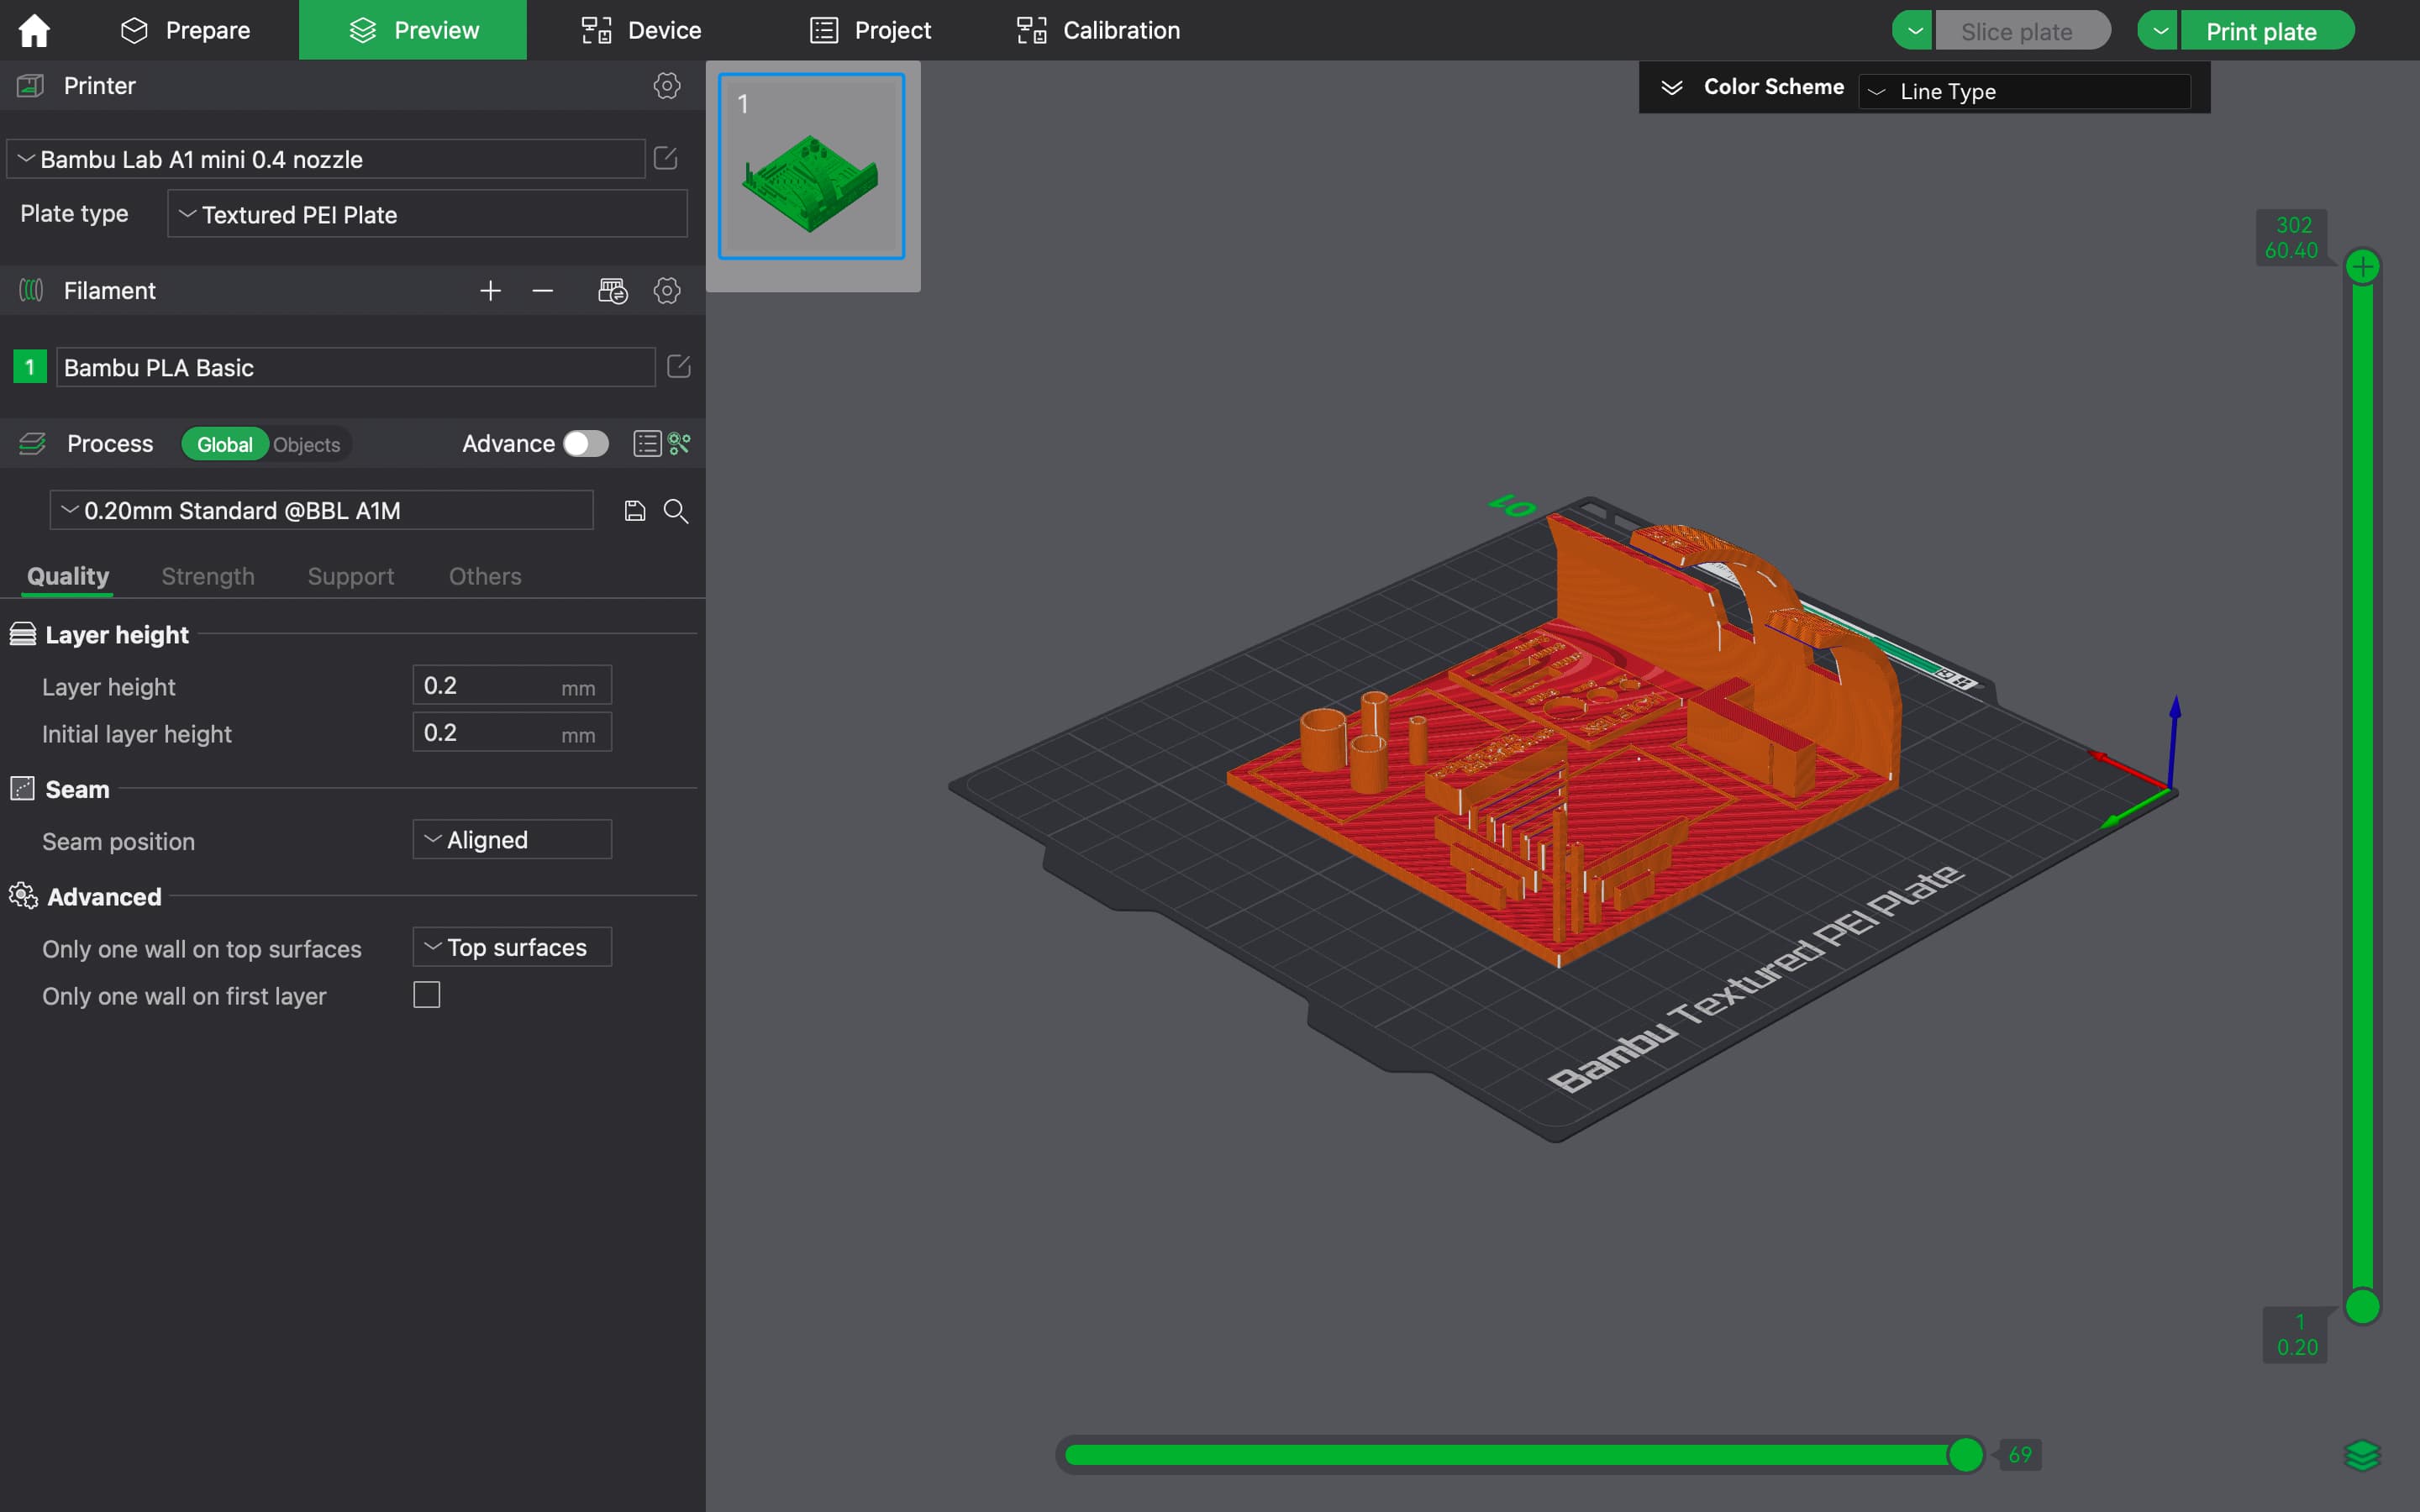This screenshot has height=1512, width=2420.
Task: Open the setting list view icon in Process
Action: (647, 443)
